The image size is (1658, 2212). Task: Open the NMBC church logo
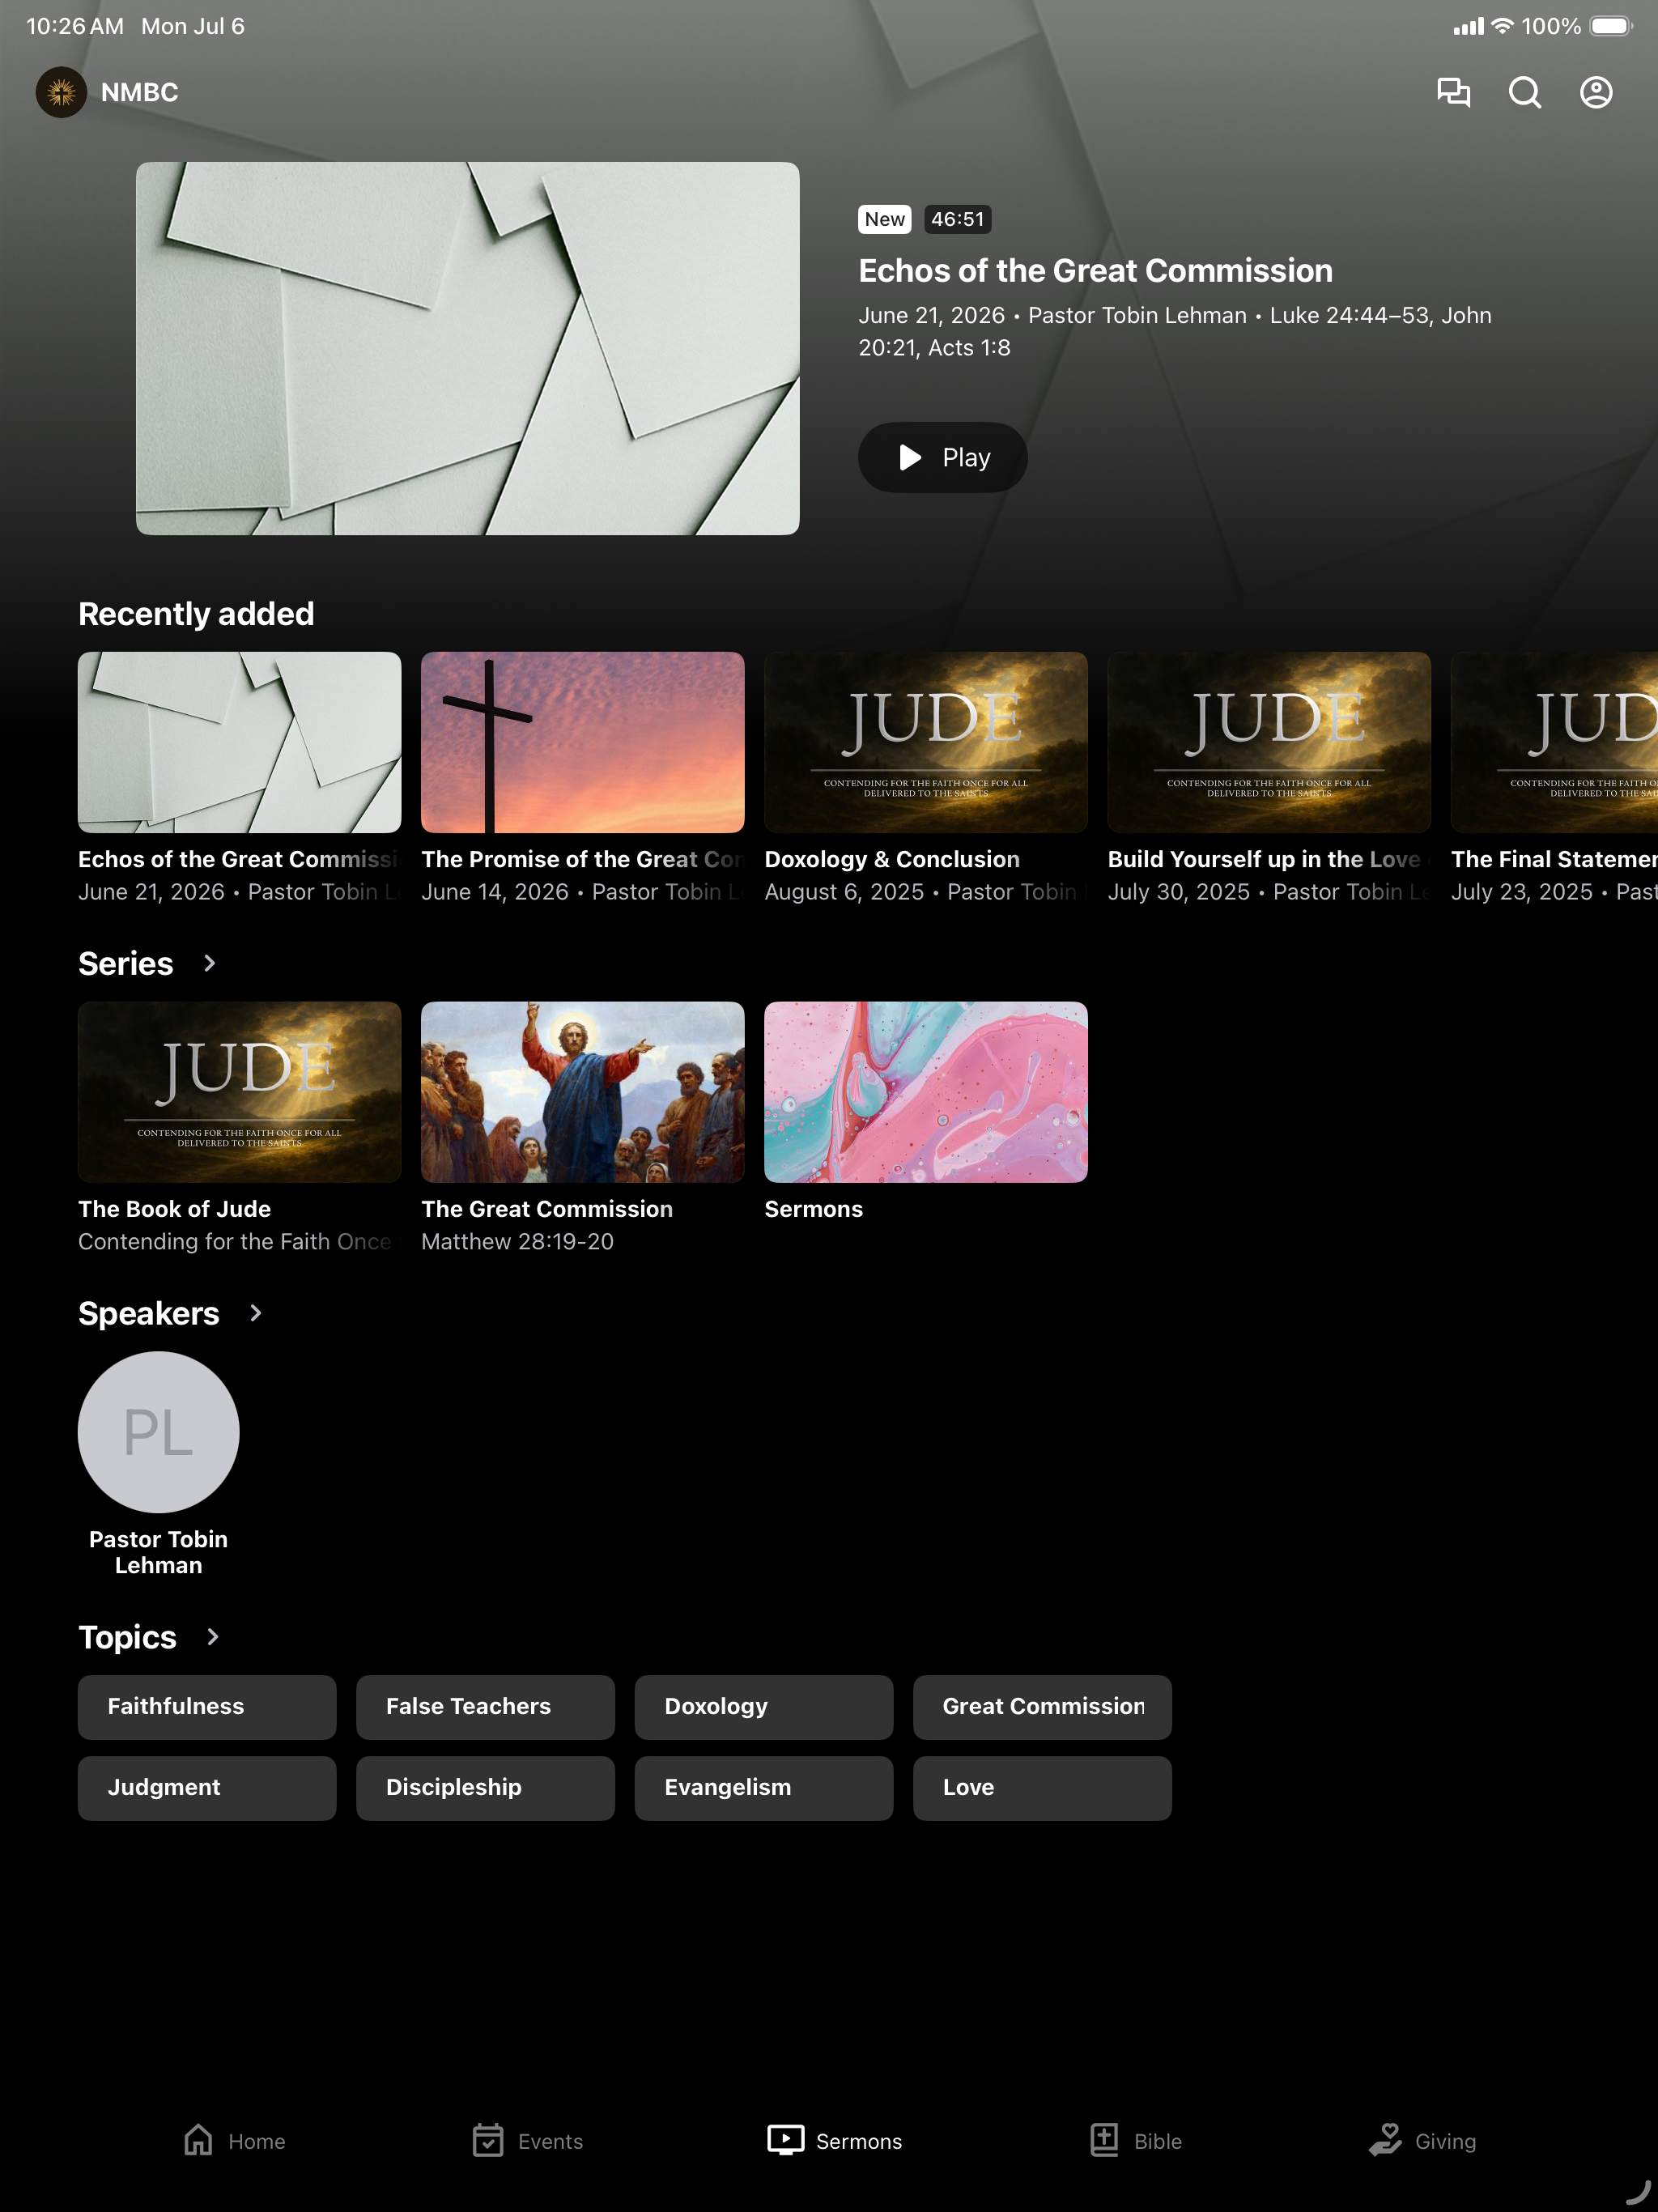[x=61, y=92]
